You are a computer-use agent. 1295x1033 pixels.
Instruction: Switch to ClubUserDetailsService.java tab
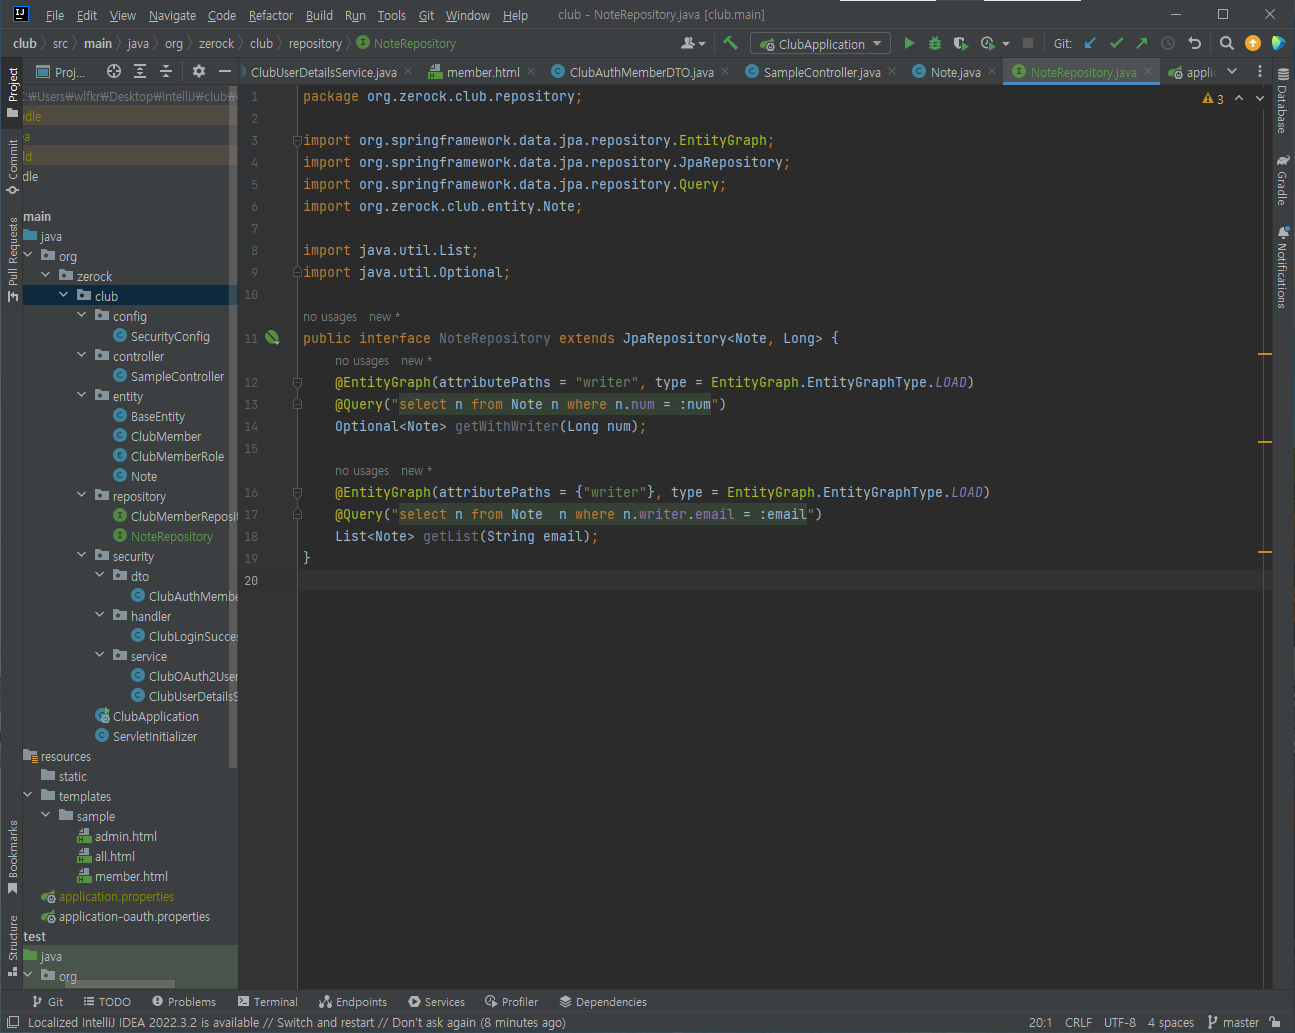point(323,72)
